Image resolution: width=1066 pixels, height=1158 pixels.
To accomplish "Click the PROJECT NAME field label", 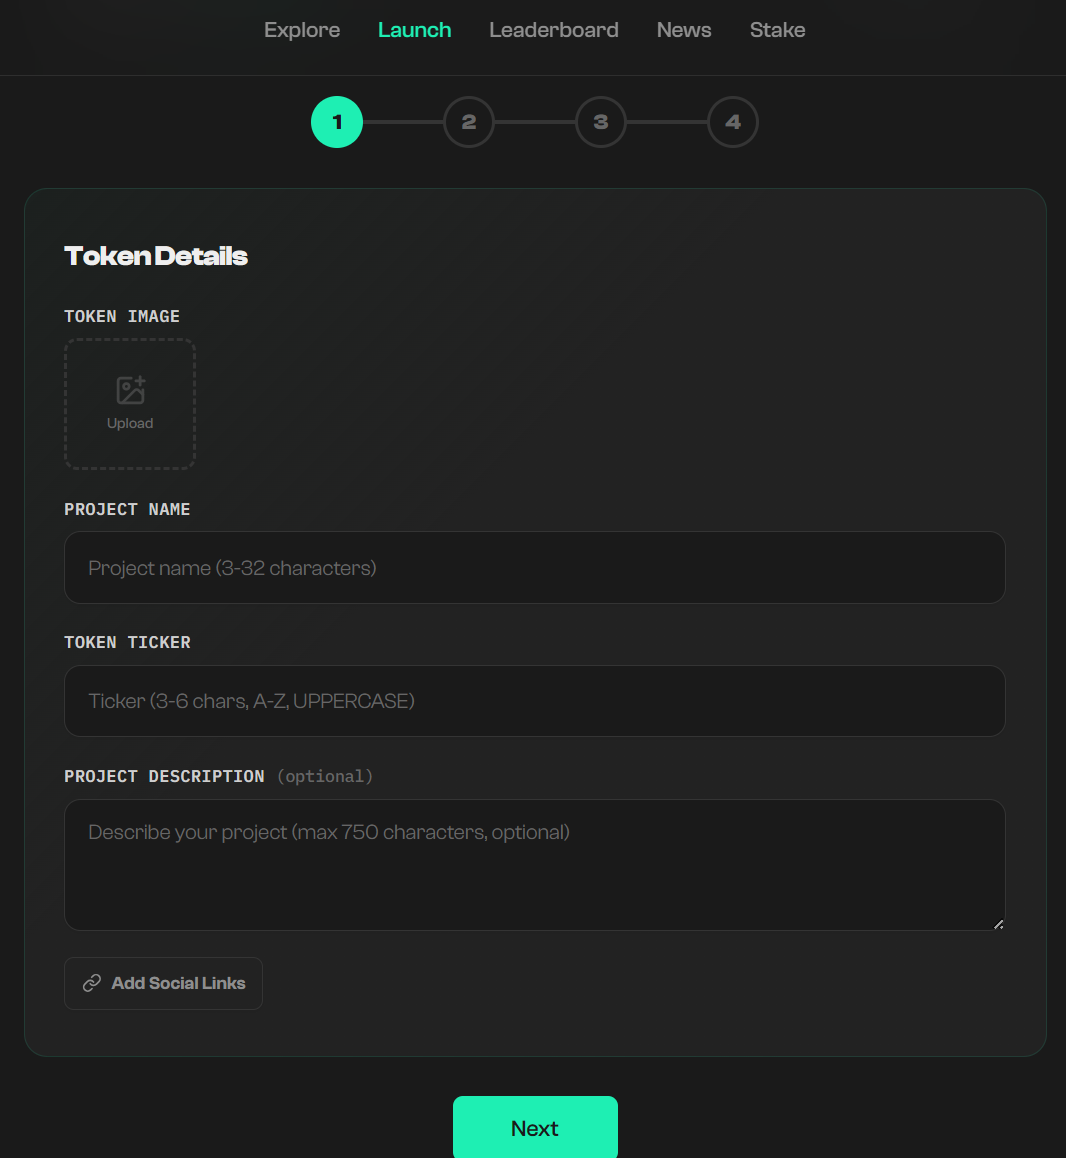I will [x=127, y=509].
